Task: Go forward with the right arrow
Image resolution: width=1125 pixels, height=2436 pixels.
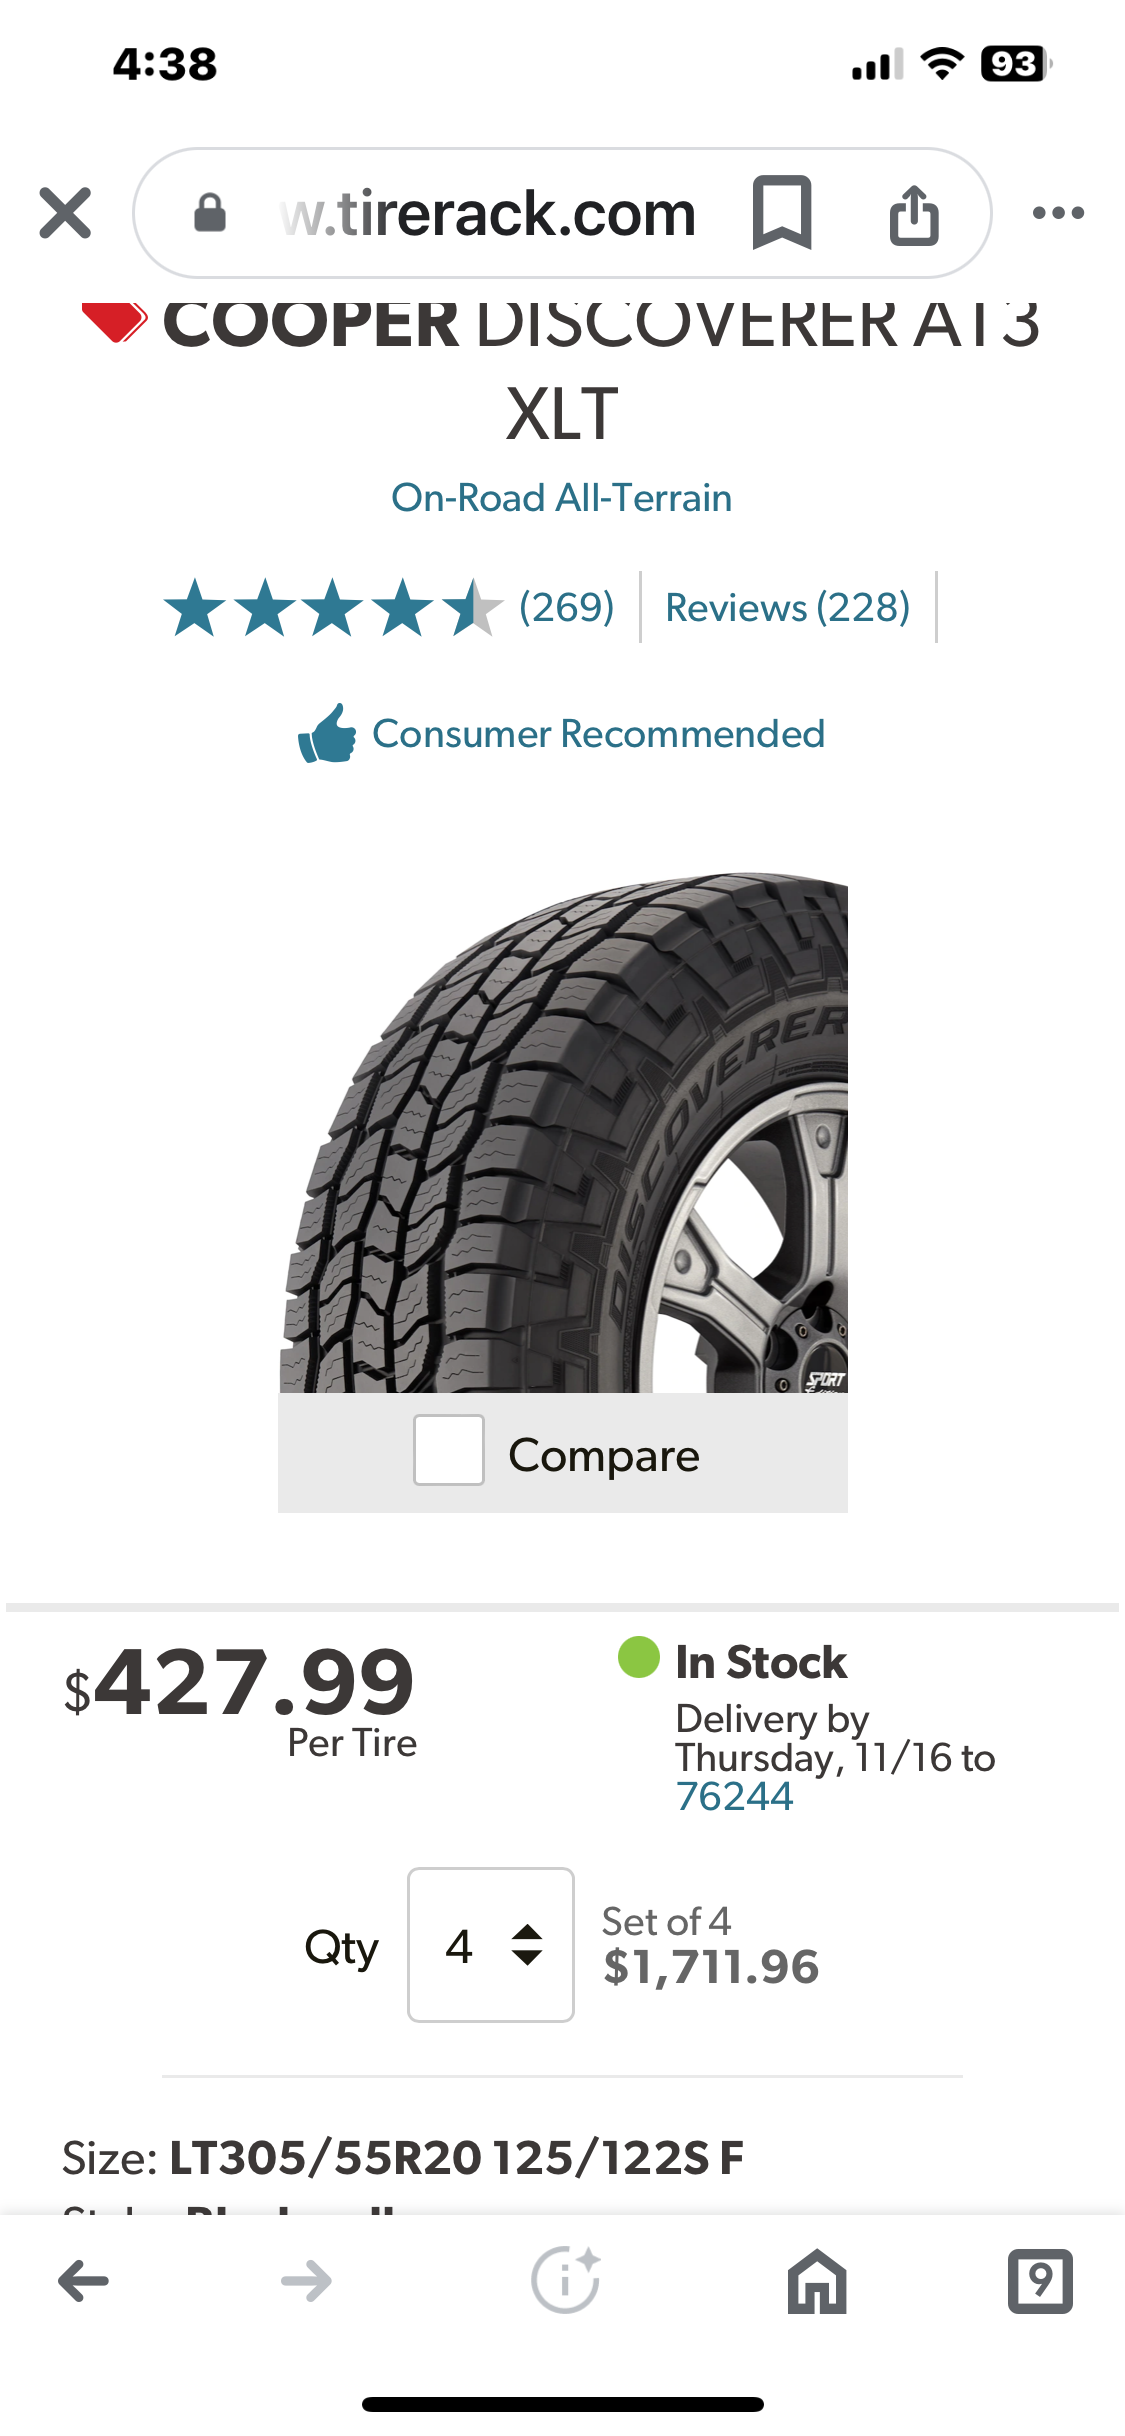Action: pyautogui.click(x=306, y=2281)
